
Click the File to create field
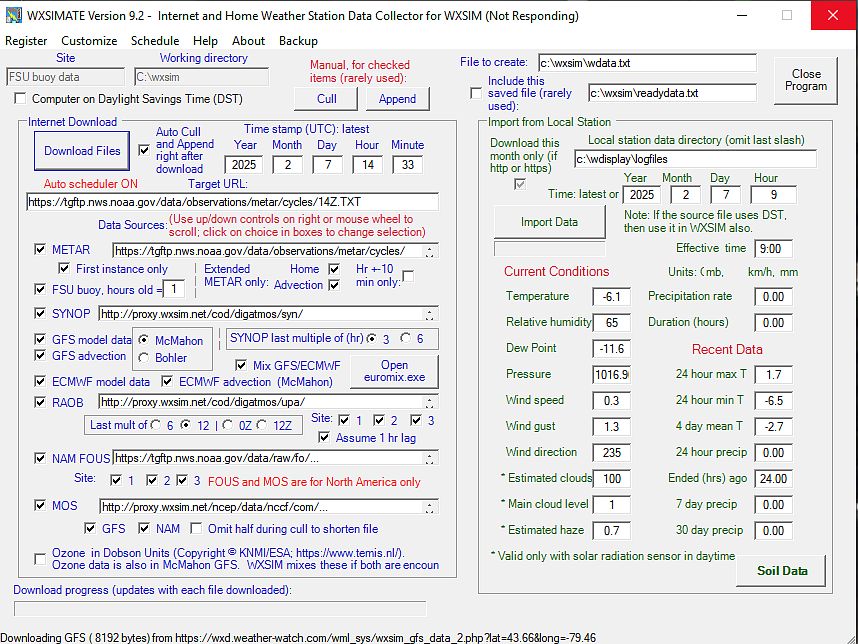click(647, 63)
